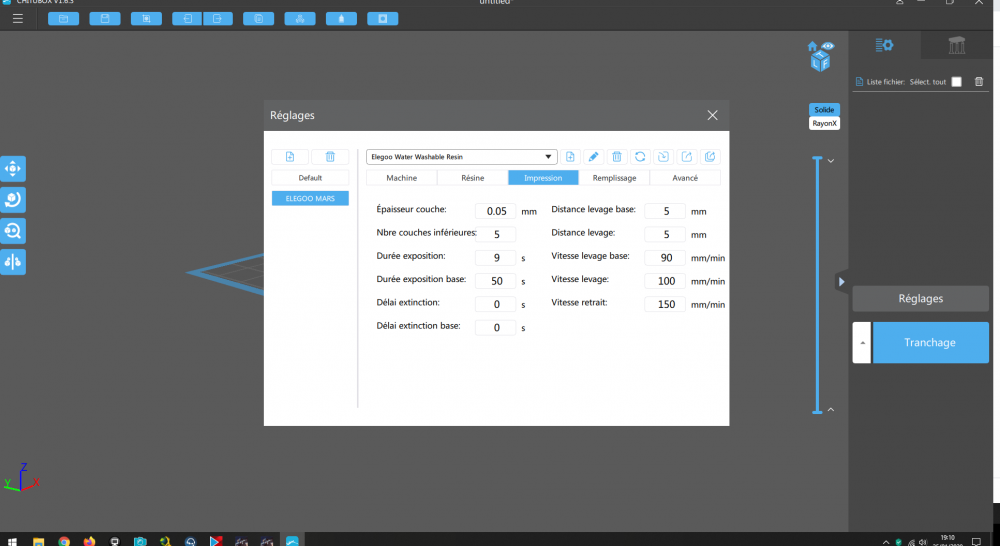Delete resin profile trash icon
The image size is (1000, 546).
pyautogui.click(x=617, y=157)
